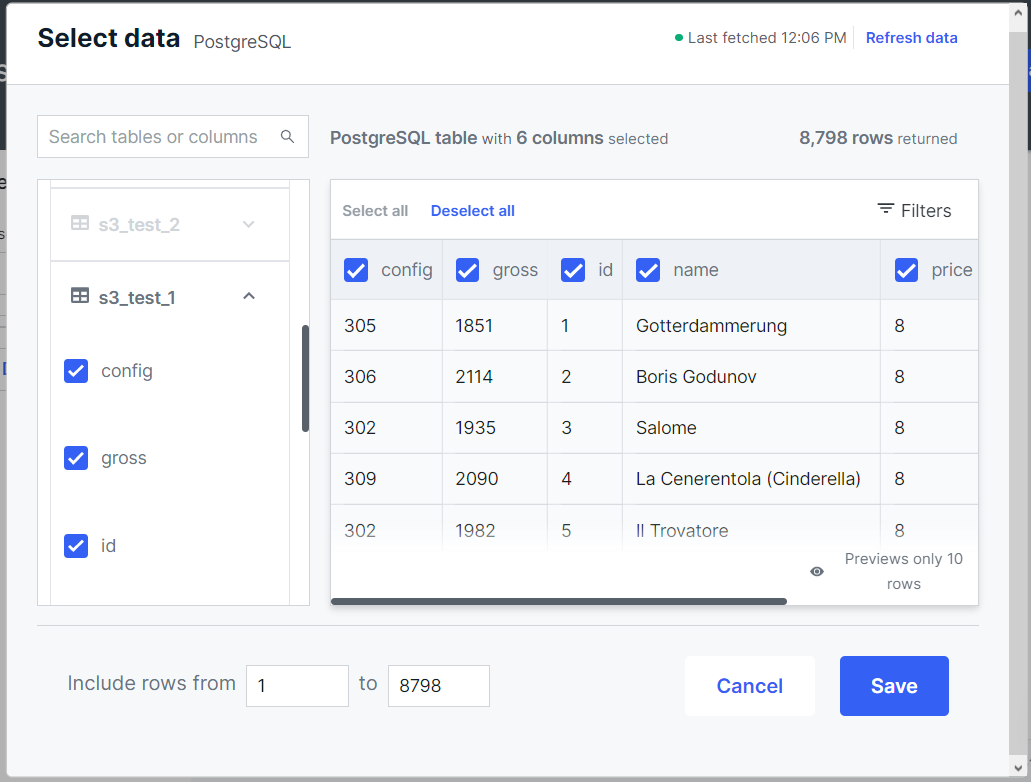Uncheck the config checkbox in the sidebar
This screenshot has width=1031, height=782.
(77, 371)
